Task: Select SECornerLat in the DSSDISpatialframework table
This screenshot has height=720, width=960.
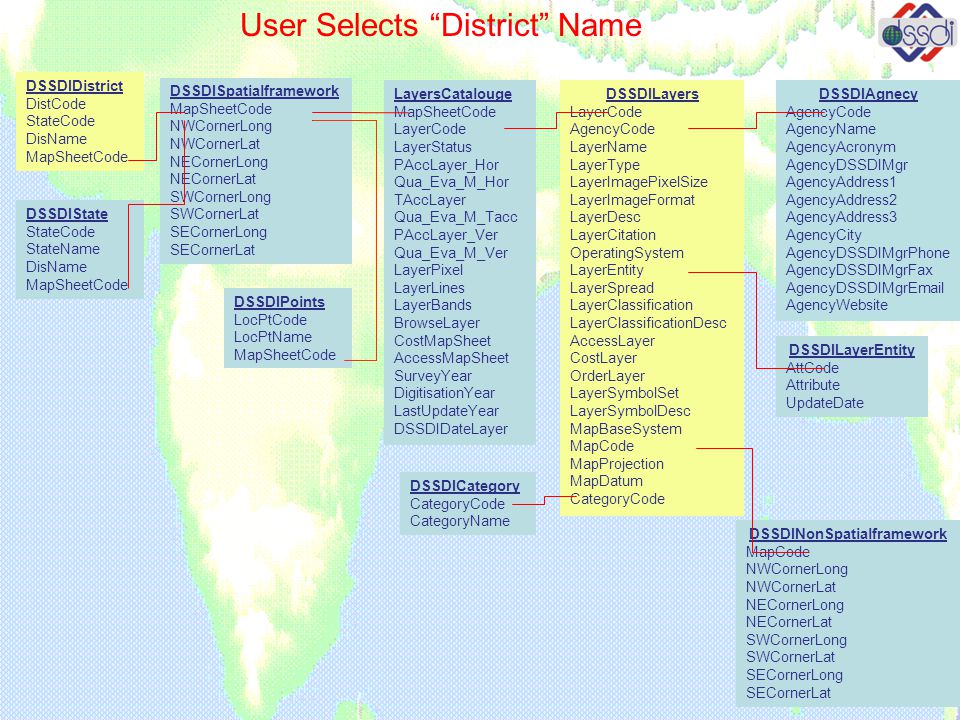Action: click(x=212, y=250)
